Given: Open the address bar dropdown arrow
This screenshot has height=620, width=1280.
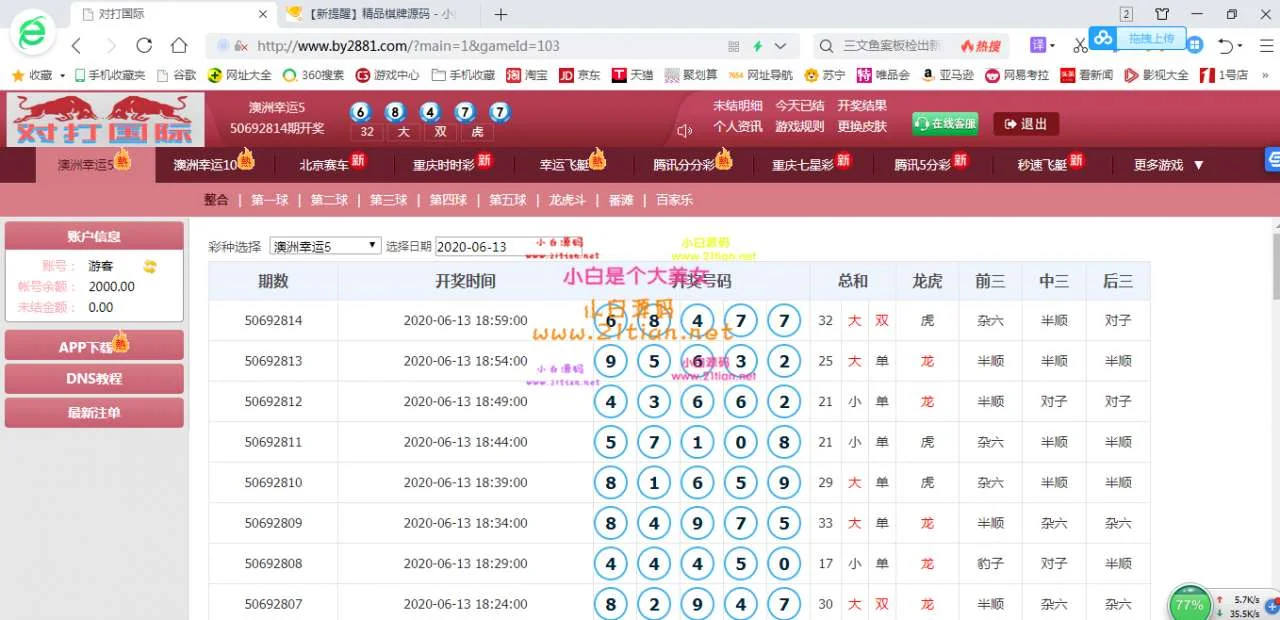Looking at the screenshot, I should pyautogui.click(x=780, y=46).
